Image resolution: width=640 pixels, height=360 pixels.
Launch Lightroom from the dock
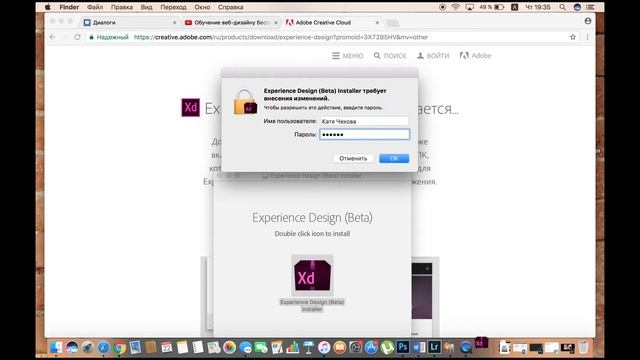[x=434, y=347]
